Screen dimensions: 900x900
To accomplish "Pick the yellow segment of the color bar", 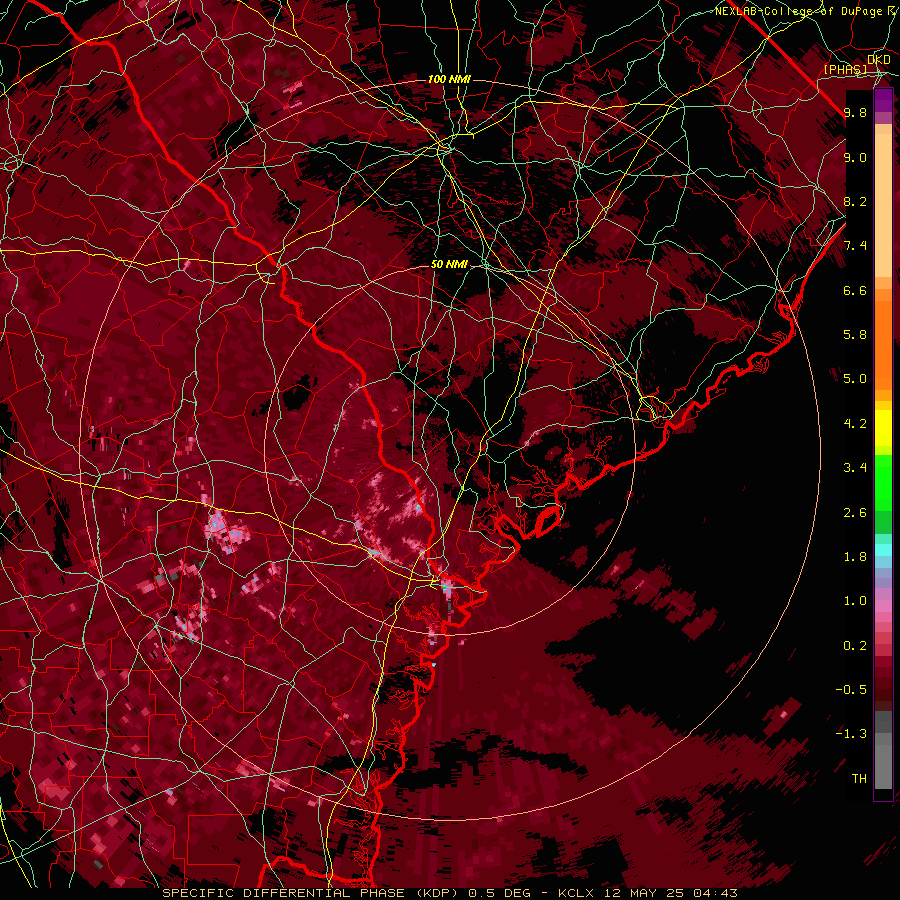I will click(883, 428).
